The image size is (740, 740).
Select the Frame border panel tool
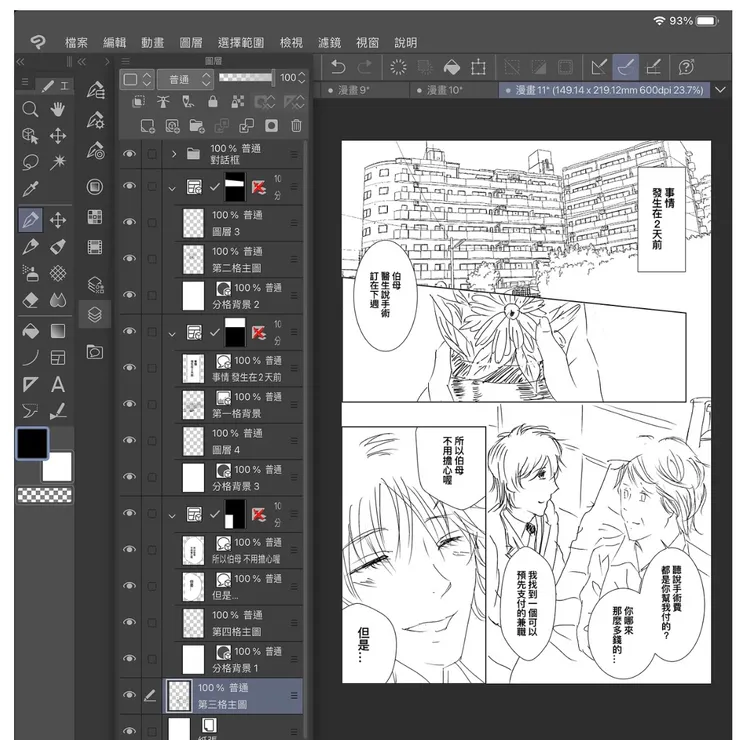[x=58, y=358]
